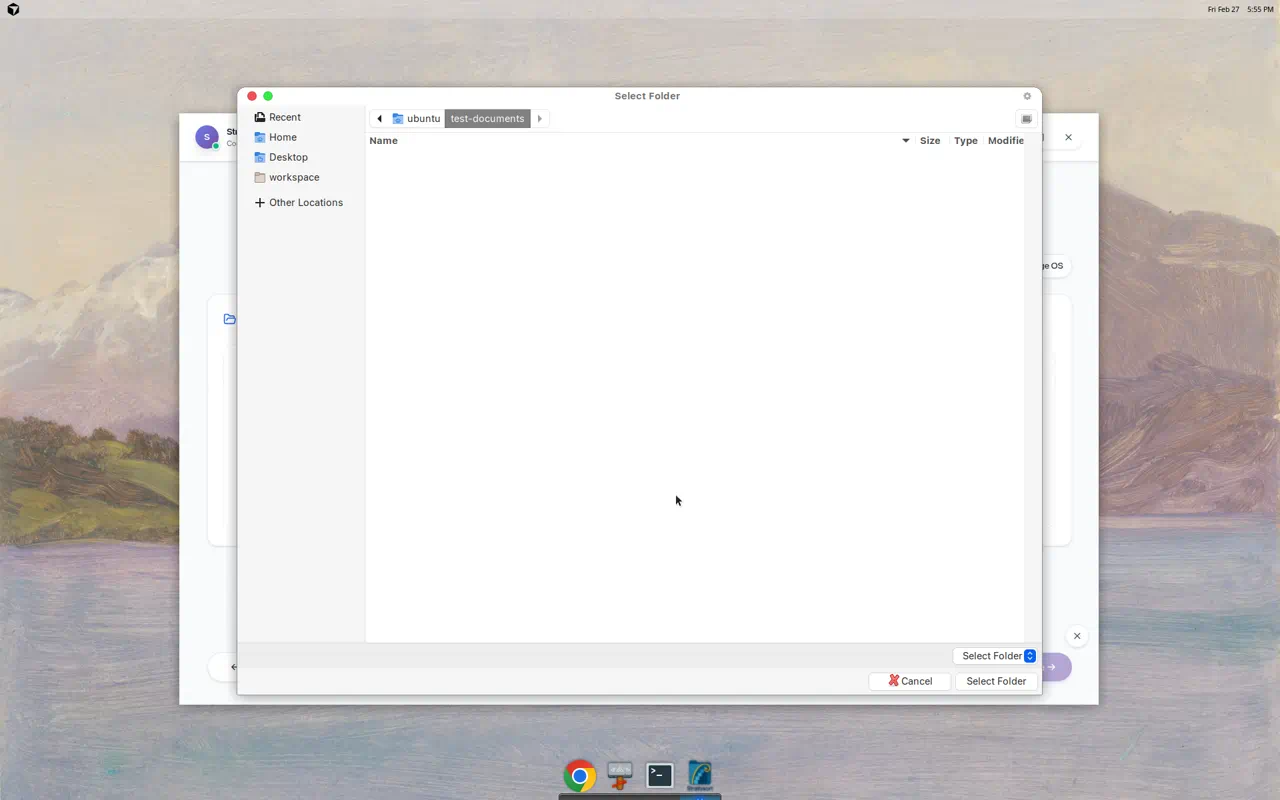Launch the Stratusort app from the dock
Screen dimensions: 1280x800
click(699, 775)
